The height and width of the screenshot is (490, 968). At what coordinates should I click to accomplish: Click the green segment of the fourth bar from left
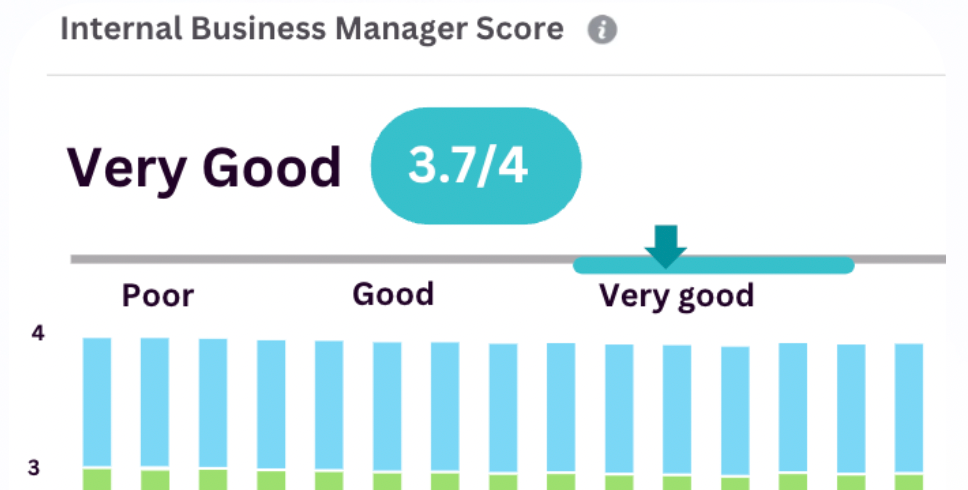click(270, 480)
